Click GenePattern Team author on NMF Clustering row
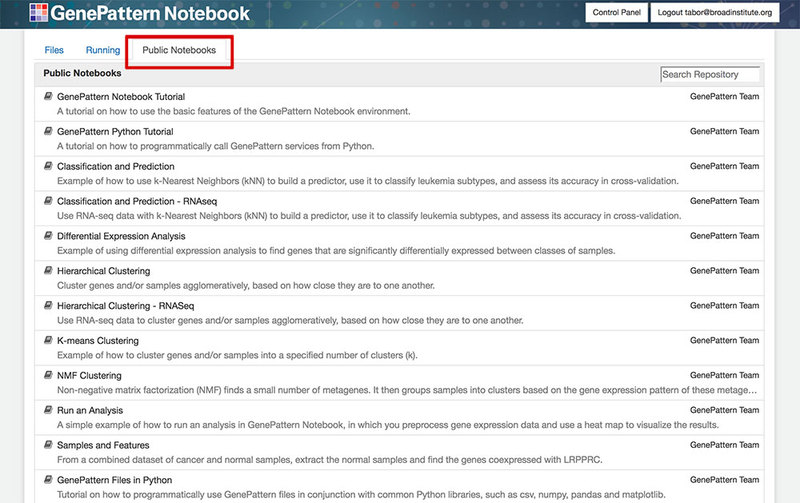Viewport: 800px width, 503px height. pyautogui.click(x=724, y=375)
